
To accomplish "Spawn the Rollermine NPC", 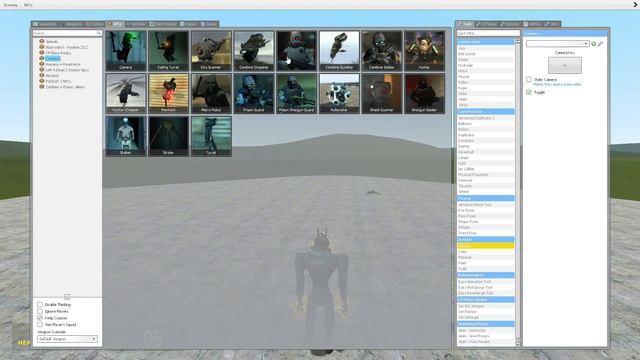I will 339,93.
